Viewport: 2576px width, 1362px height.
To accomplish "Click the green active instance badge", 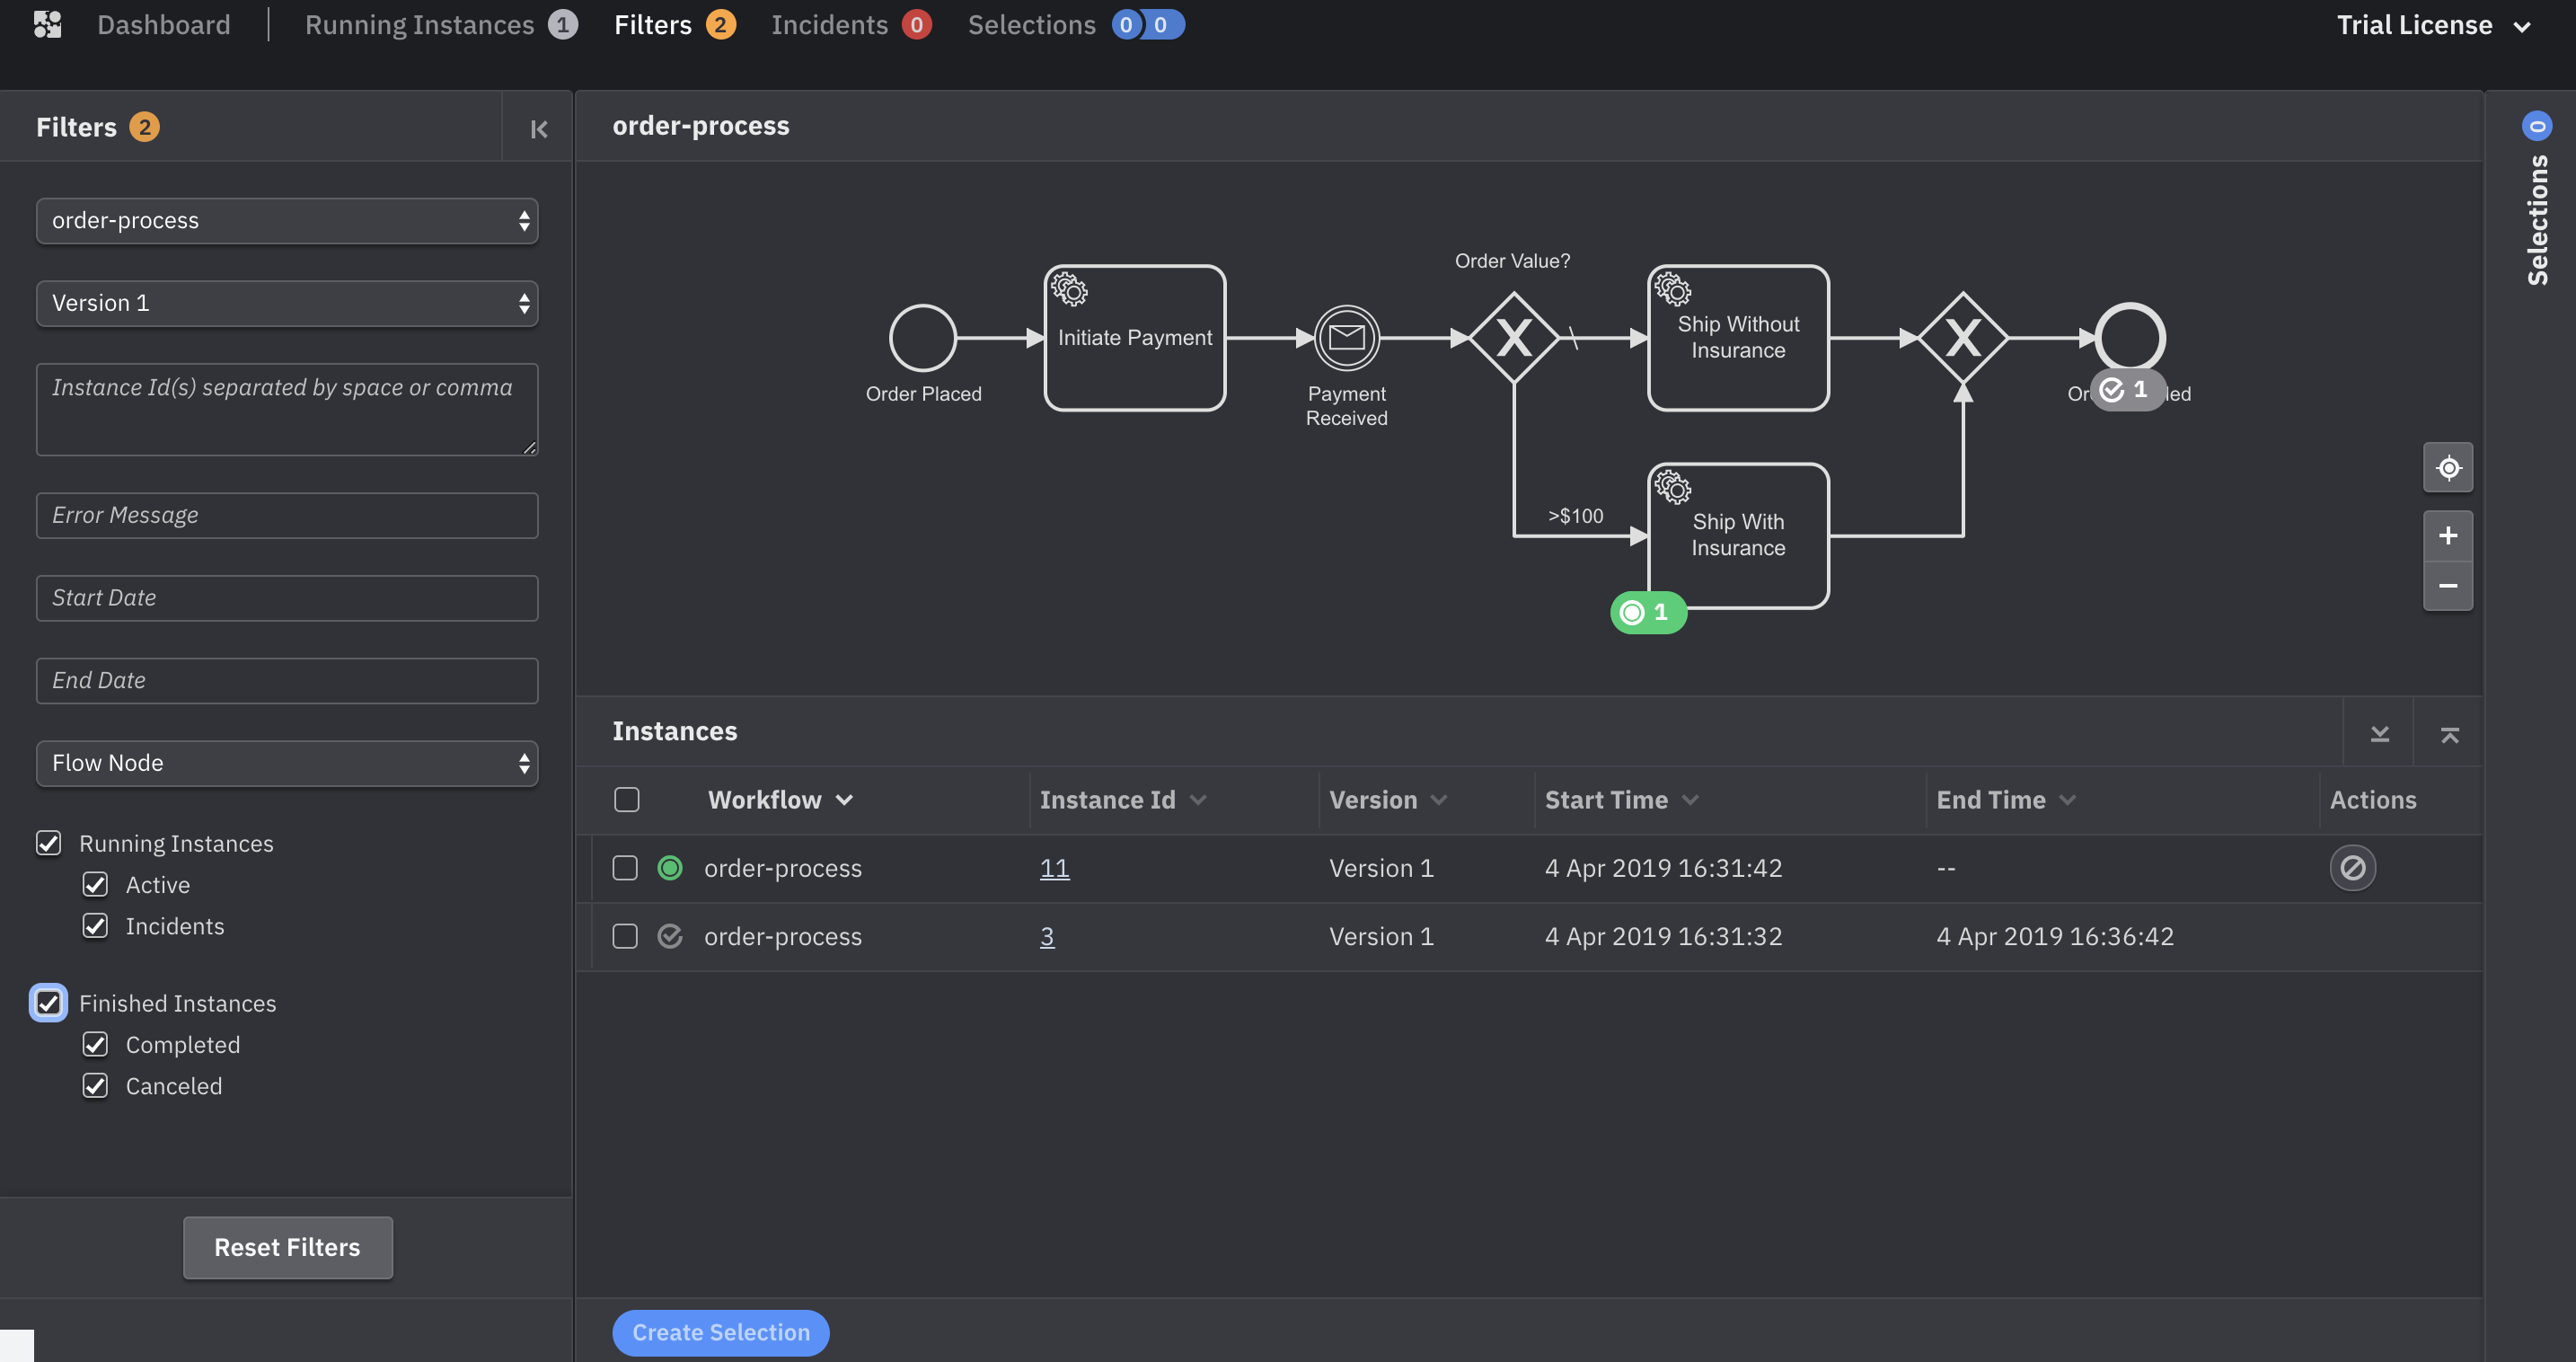I will coord(1648,612).
